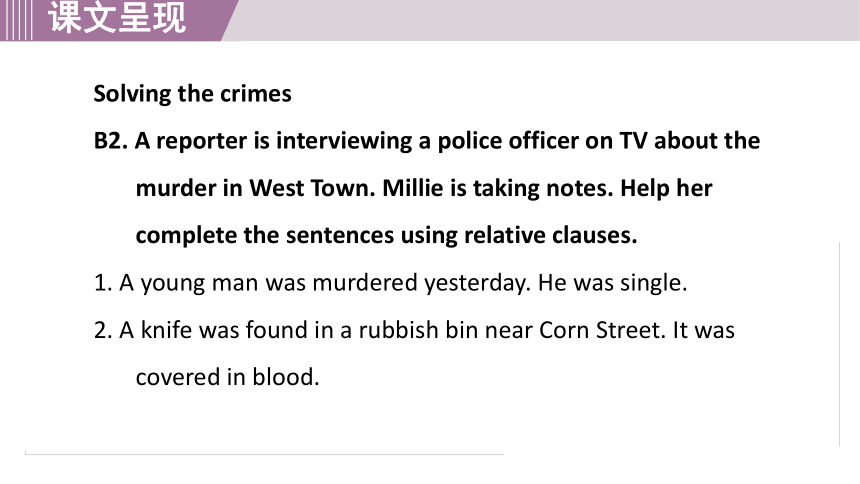Click the words 'Corn Street'
The height and width of the screenshot is (484, 860).
tap(602, 330)
